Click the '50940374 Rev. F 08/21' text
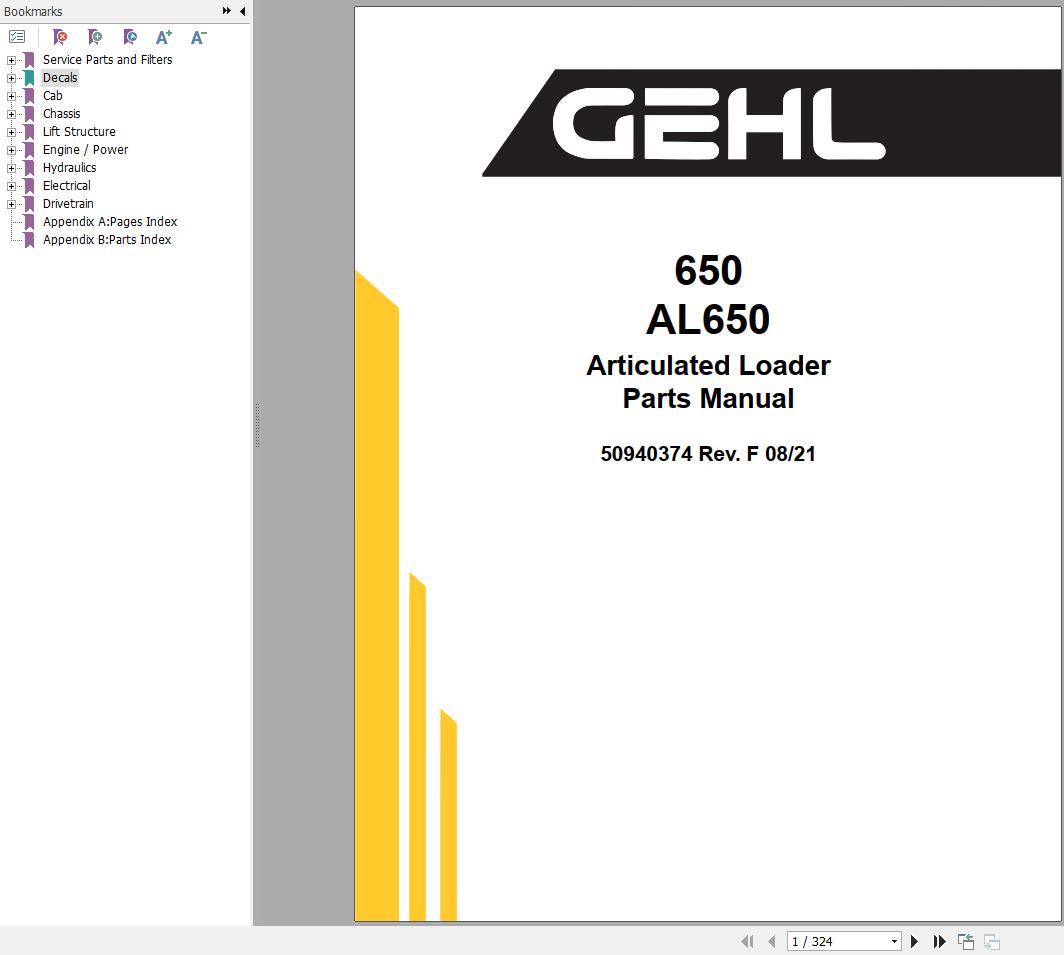 pyautogui.click(x=708, y=453)
